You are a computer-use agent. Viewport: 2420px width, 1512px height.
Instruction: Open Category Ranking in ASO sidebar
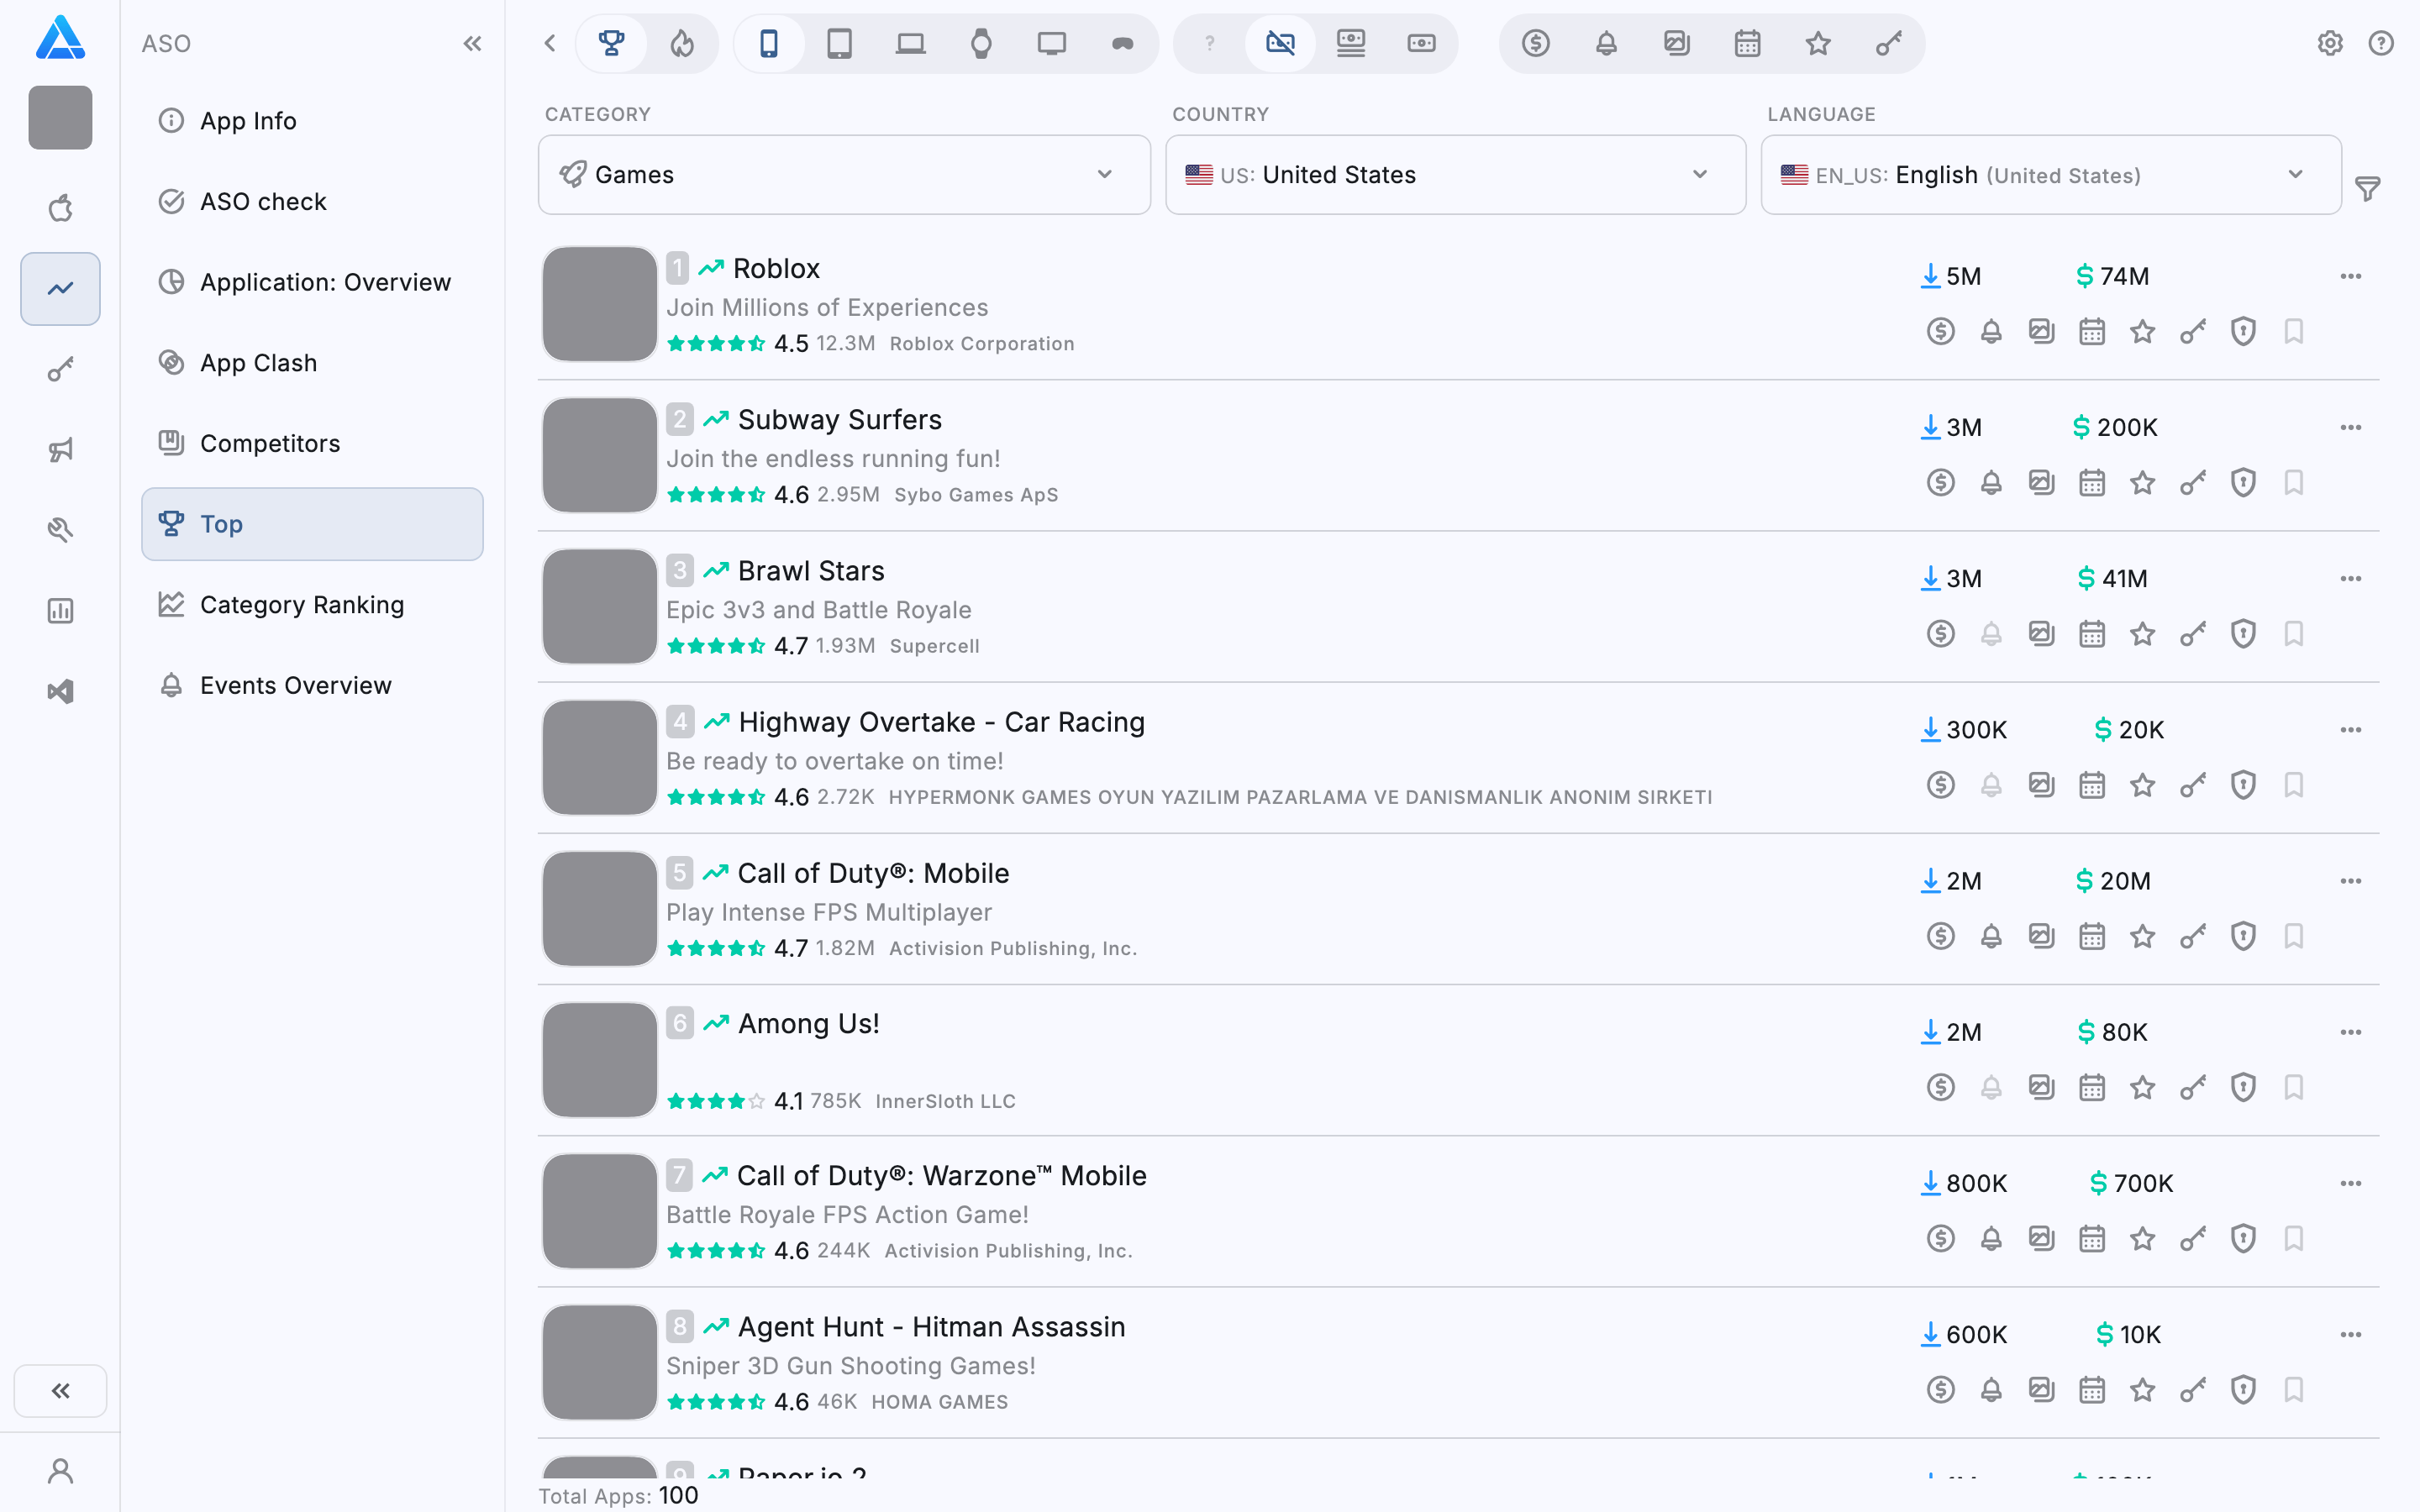[301, 605]
